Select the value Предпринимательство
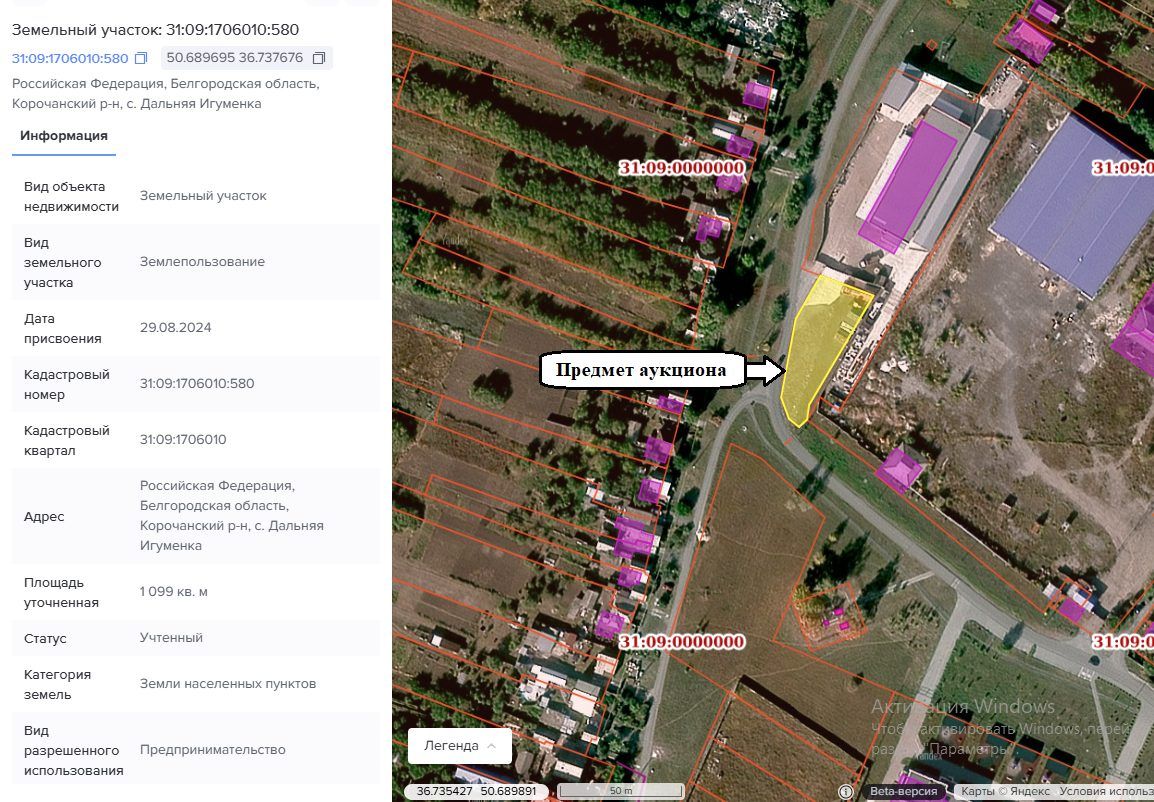1154x802 pixels. (213, 750)
